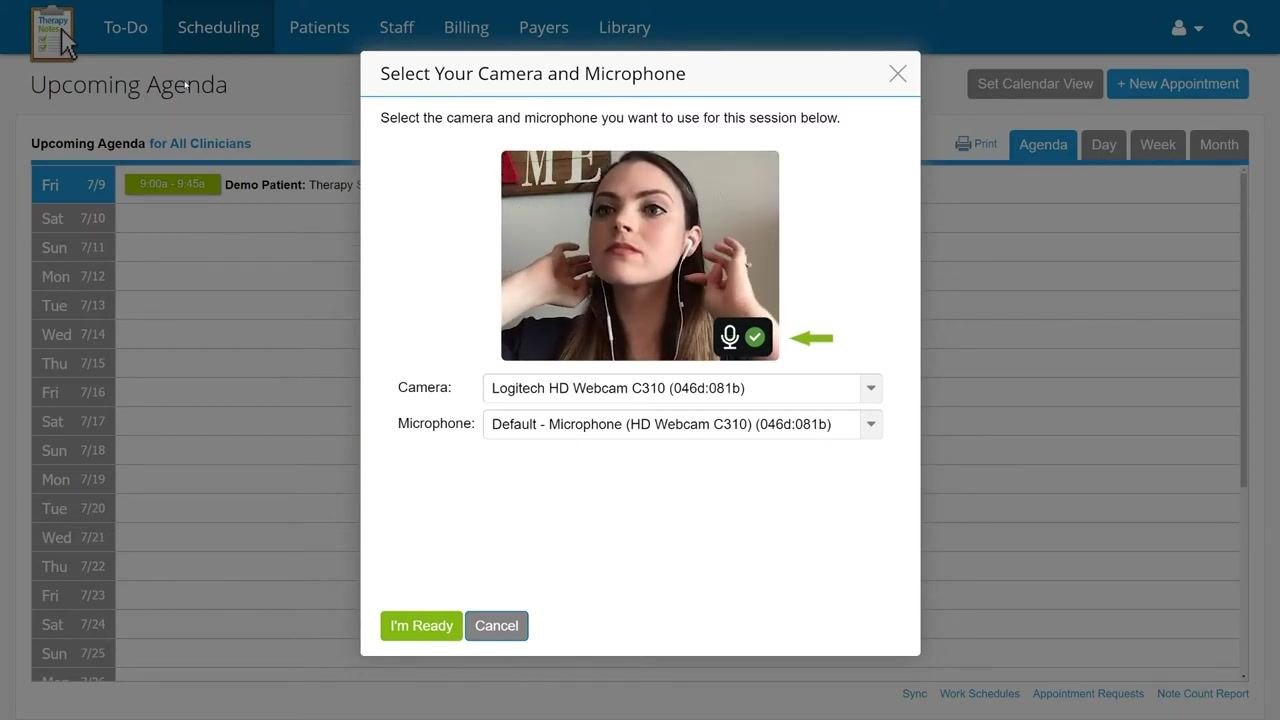Close the camera and microphone dialog
The width and height of the screenshot is (1280, 720).
[898, 73]
